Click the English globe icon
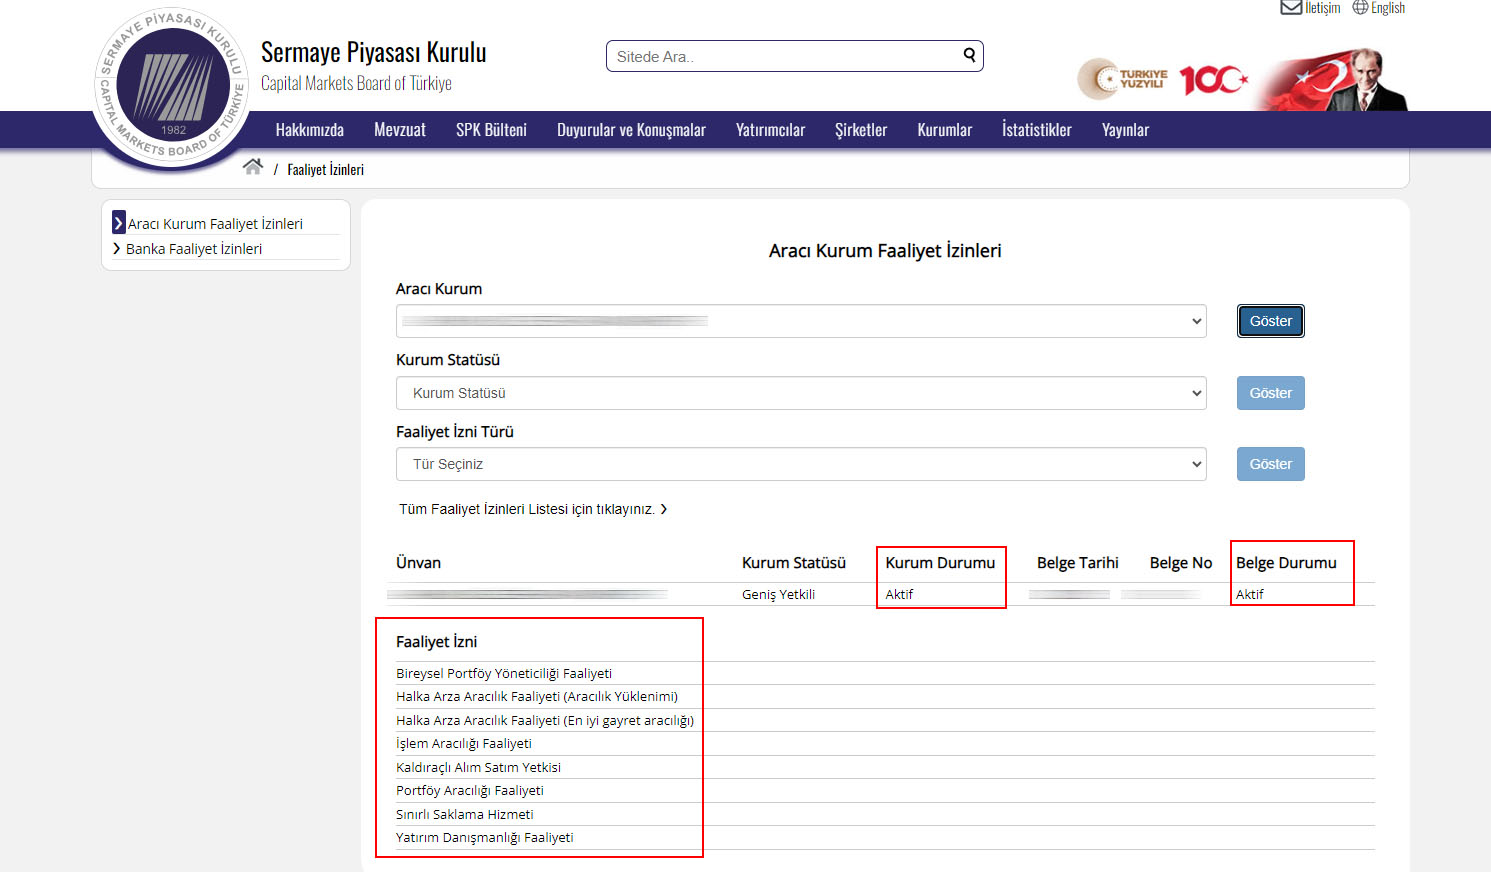 (1360, 8)
